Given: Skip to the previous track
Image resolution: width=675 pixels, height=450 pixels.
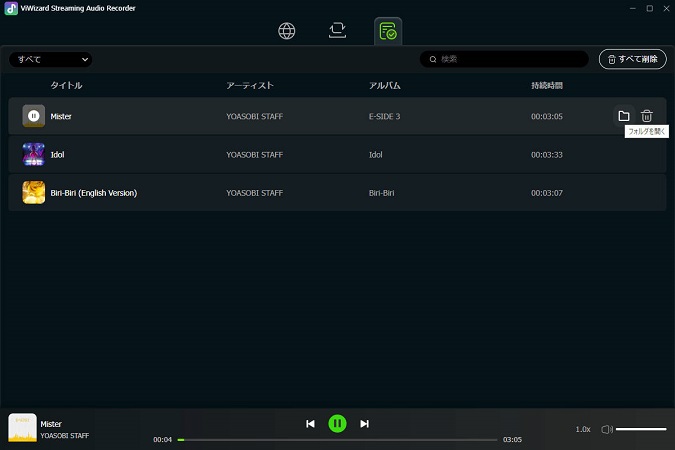Looking at the screenshot, I should pos(310,424).
